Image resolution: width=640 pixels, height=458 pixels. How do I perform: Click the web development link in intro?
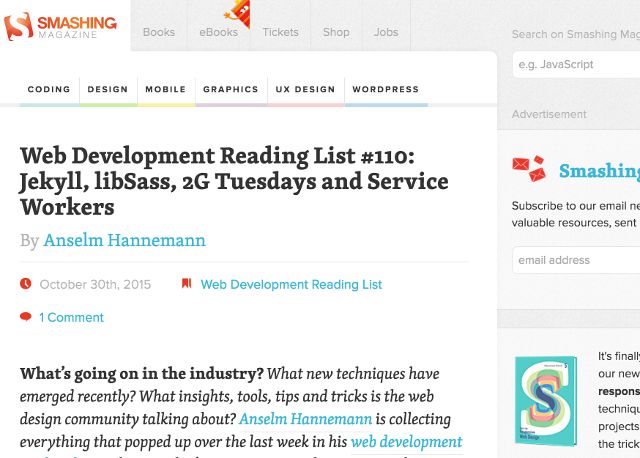pyautogui.click(x=407, y=442)
